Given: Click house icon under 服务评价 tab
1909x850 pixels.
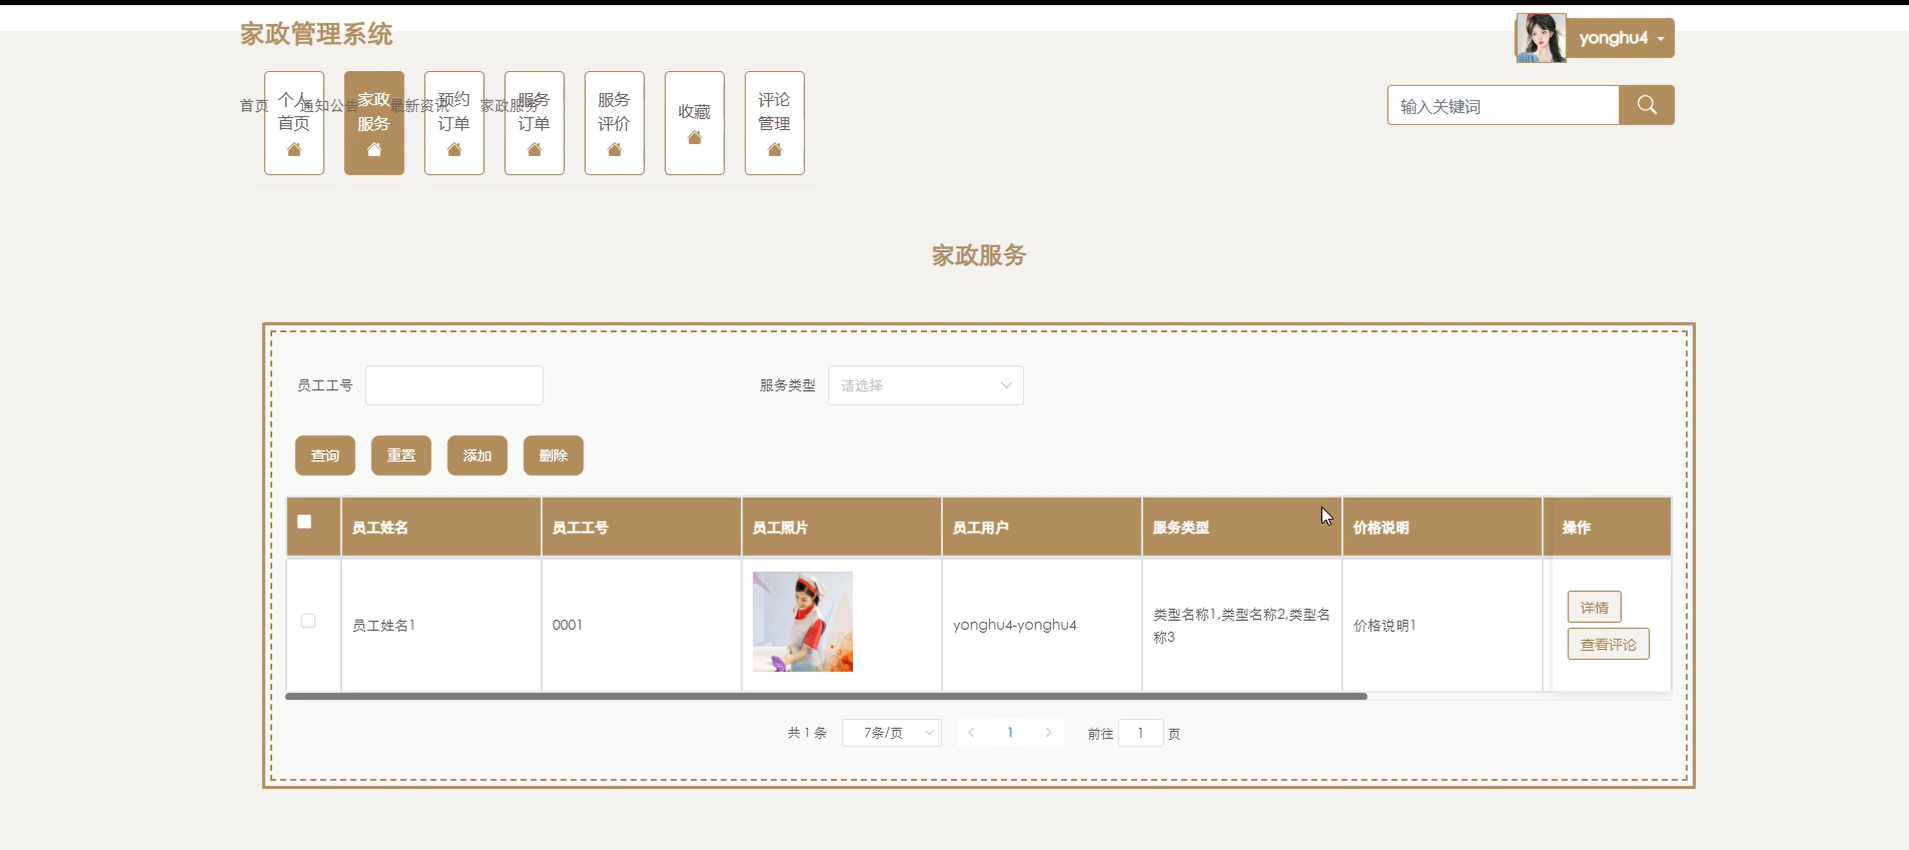Looking at the screenshot, I should (614, 149).
